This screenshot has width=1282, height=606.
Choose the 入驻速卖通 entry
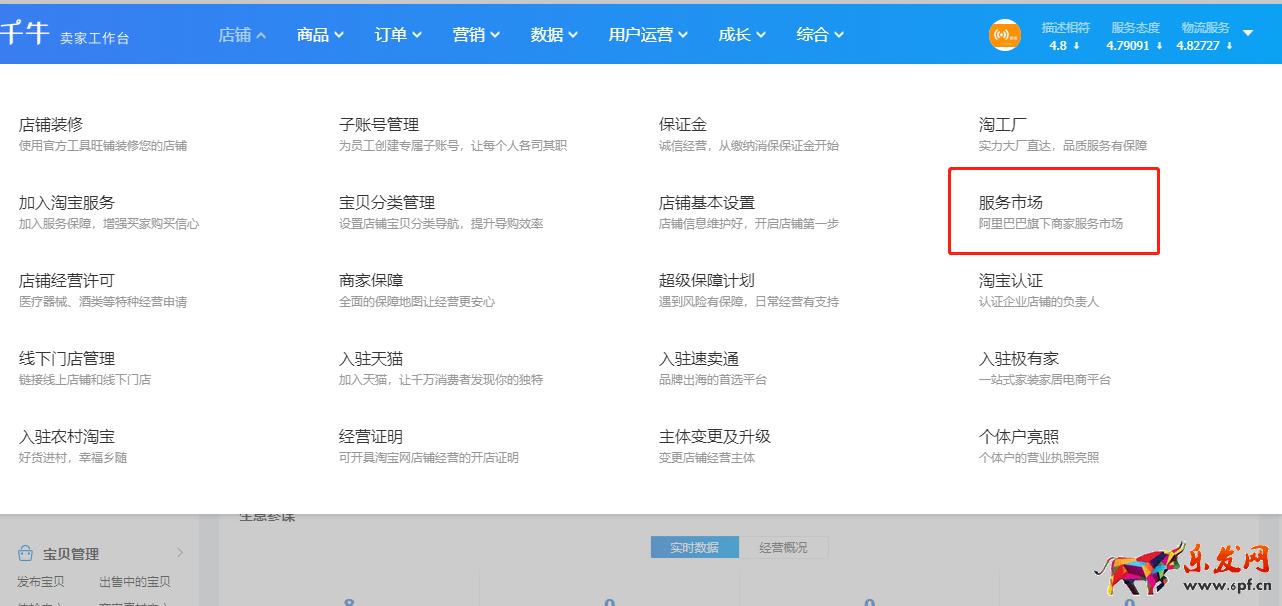[699, 359]
